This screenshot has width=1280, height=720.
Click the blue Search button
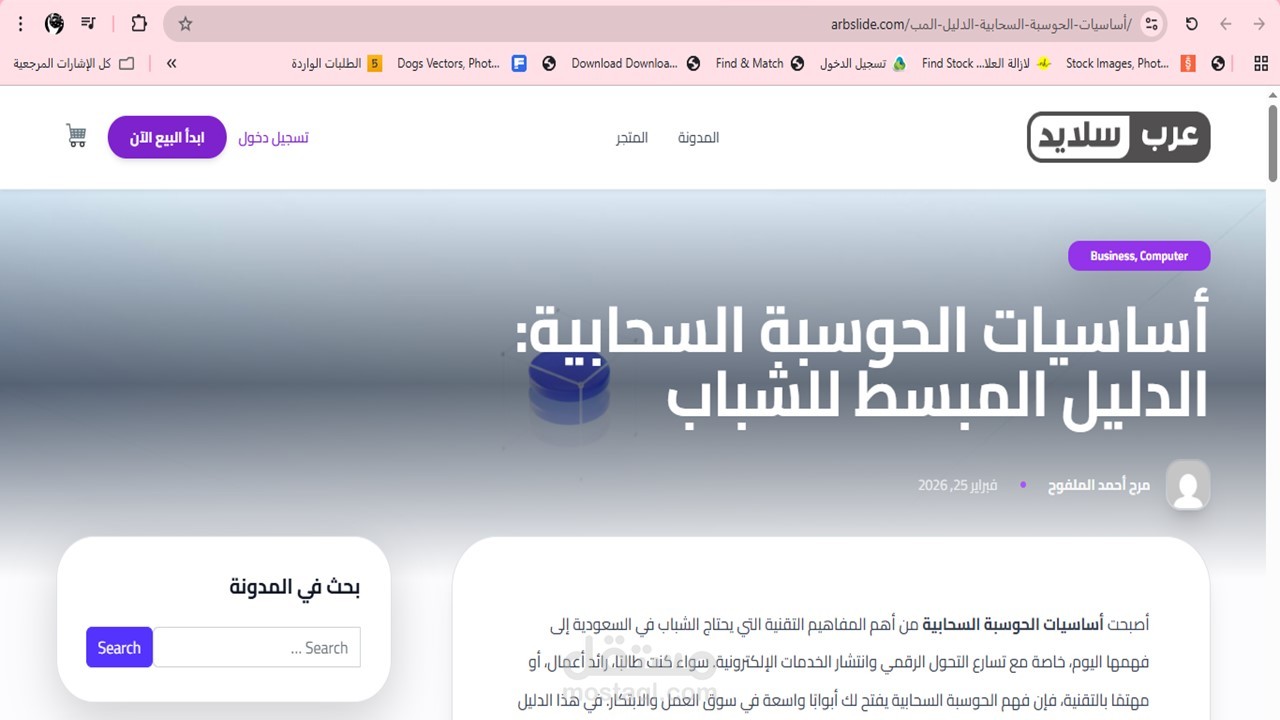click(119, 647)
